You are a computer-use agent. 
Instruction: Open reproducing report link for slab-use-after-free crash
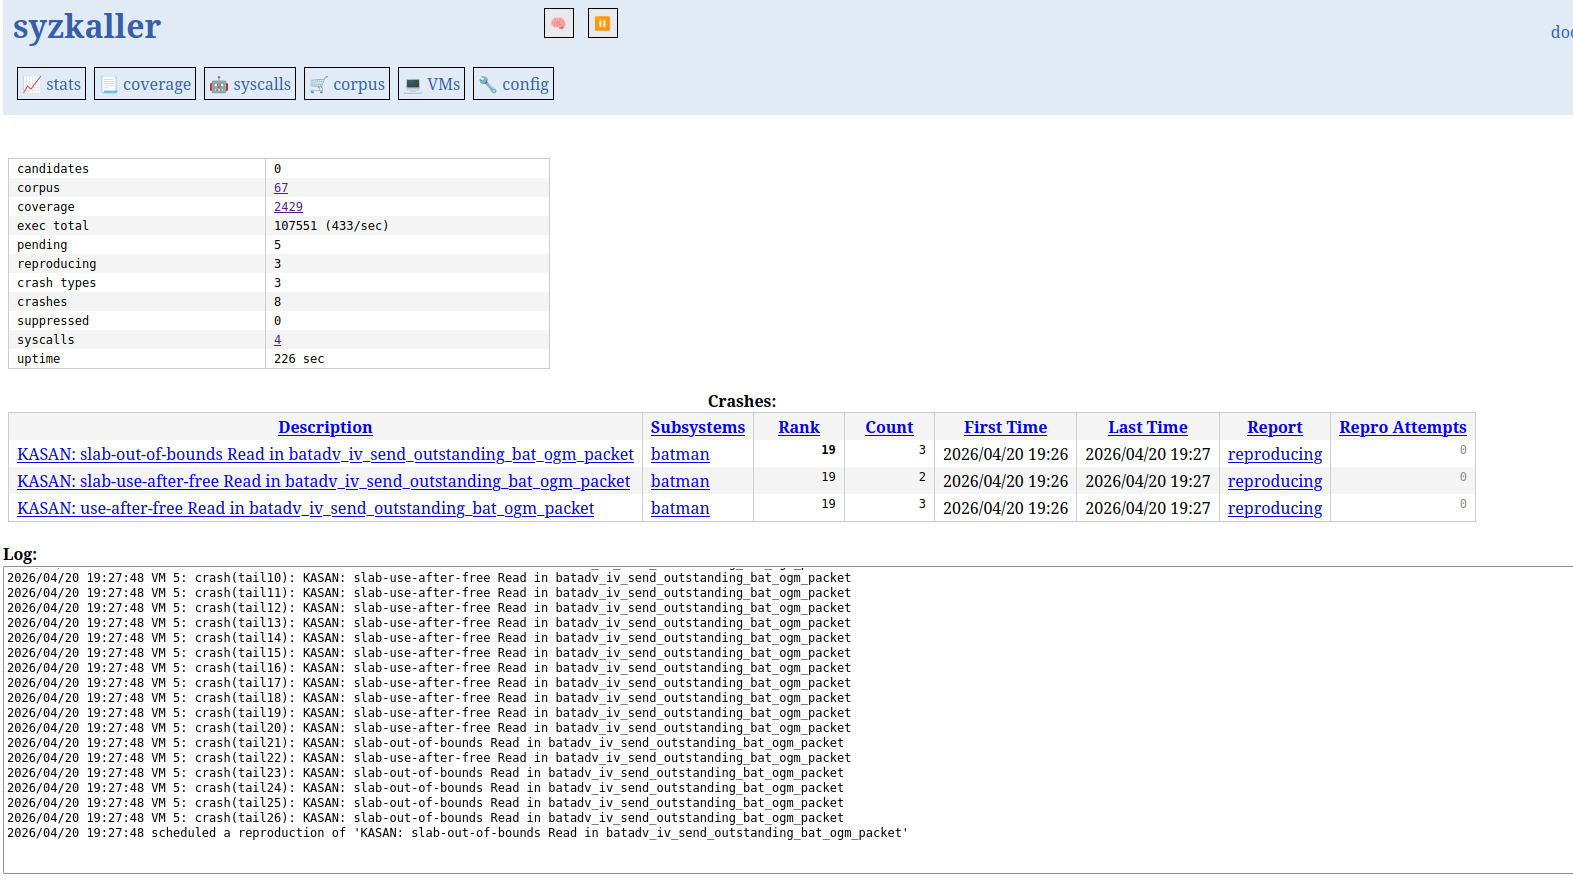[1275, 481]
